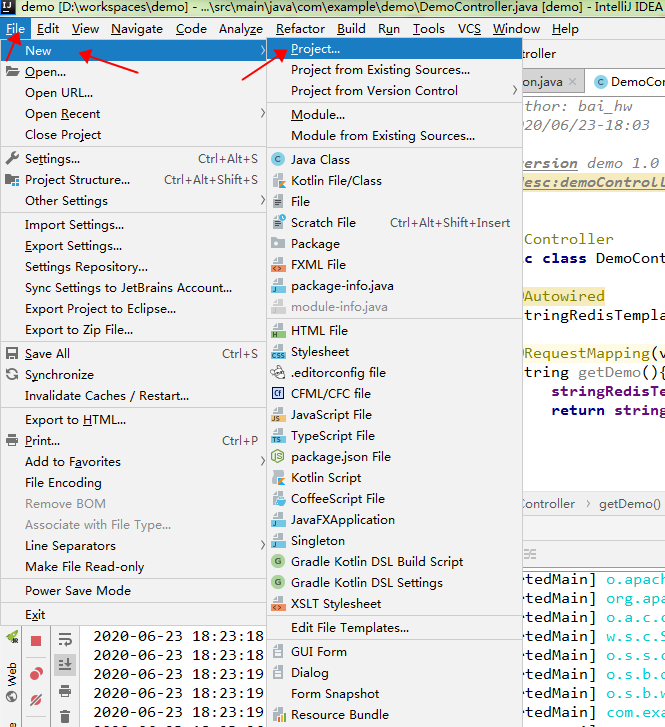Select Singleton template entry

(395, 541)
